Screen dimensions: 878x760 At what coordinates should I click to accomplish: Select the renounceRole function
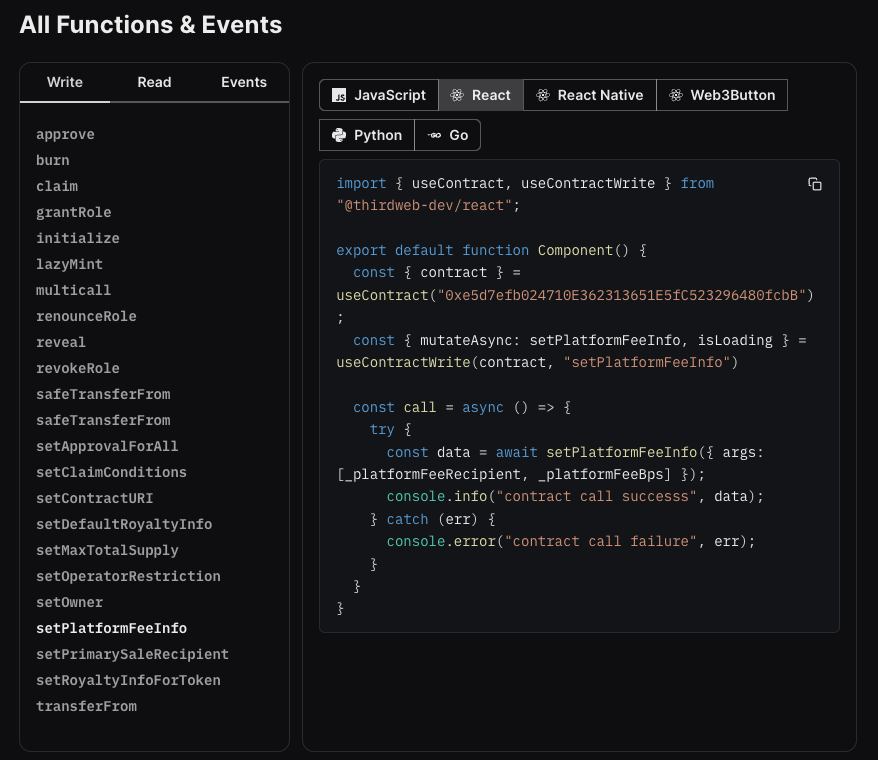[x=86, y=316]
